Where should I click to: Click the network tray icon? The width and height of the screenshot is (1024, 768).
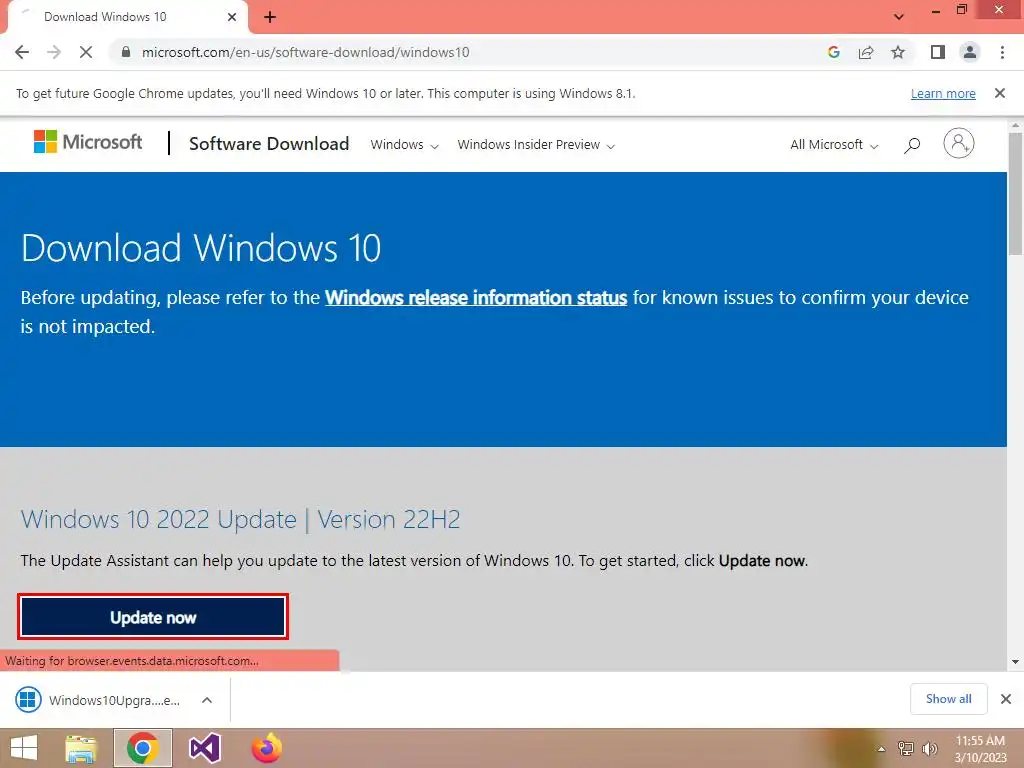tap(906, 749)
